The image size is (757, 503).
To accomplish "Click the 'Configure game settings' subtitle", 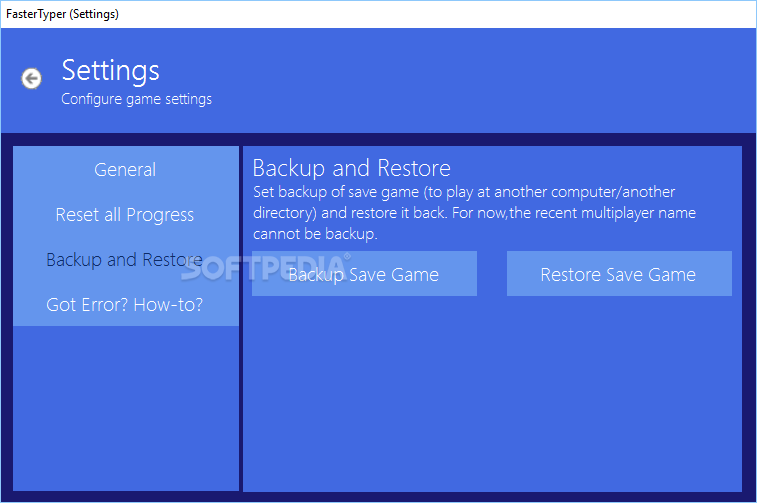I will [137, 99].
